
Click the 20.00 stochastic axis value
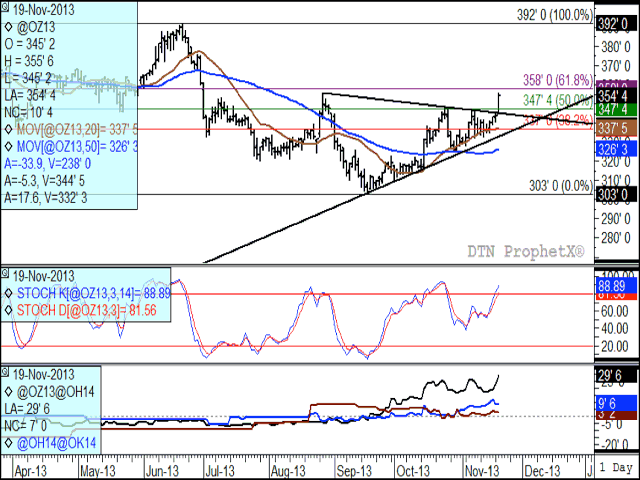(614, 347)
